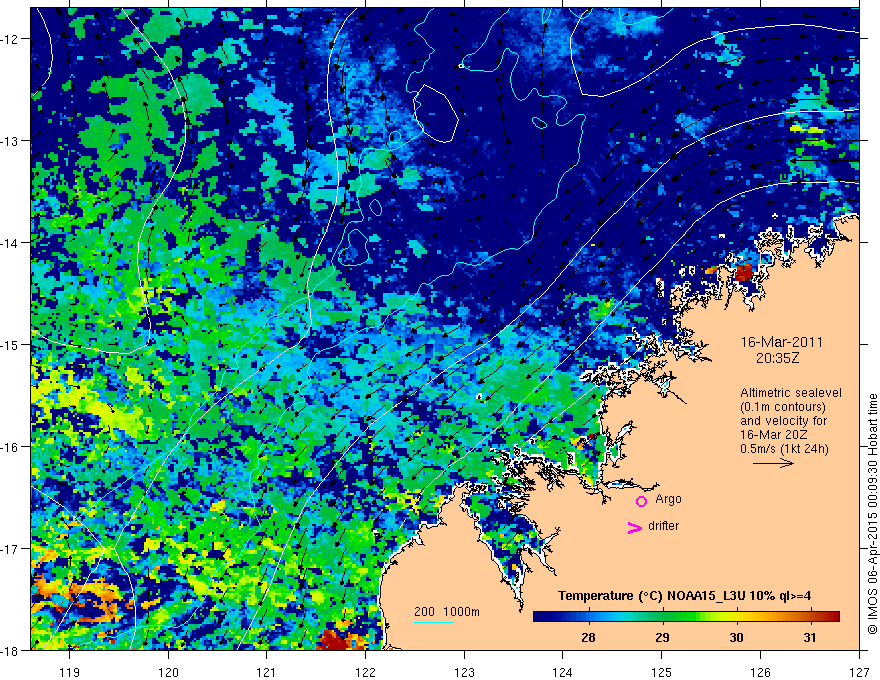The height and width of the screenshot is (680, 880).
Task: Click the longitude axis label 123
Action: click(464, 672)
